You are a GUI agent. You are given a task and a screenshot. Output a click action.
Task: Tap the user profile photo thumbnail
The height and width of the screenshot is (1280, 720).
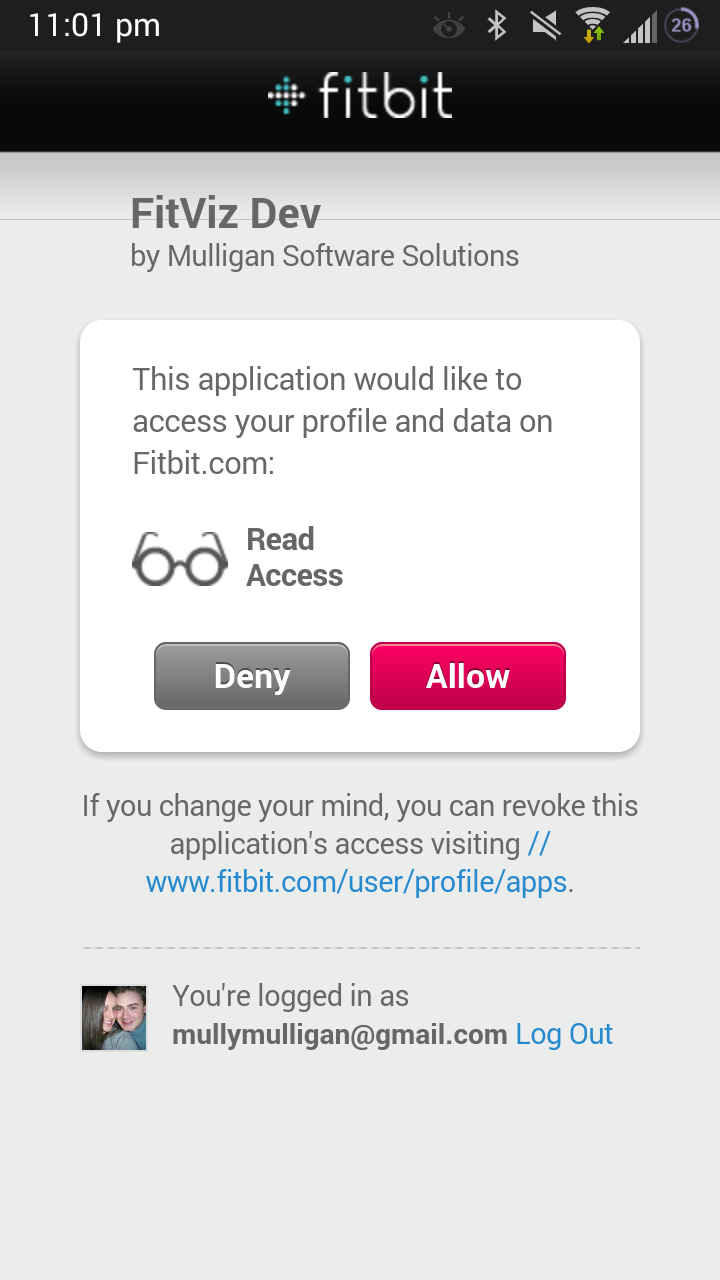[x=114, y=1018]
